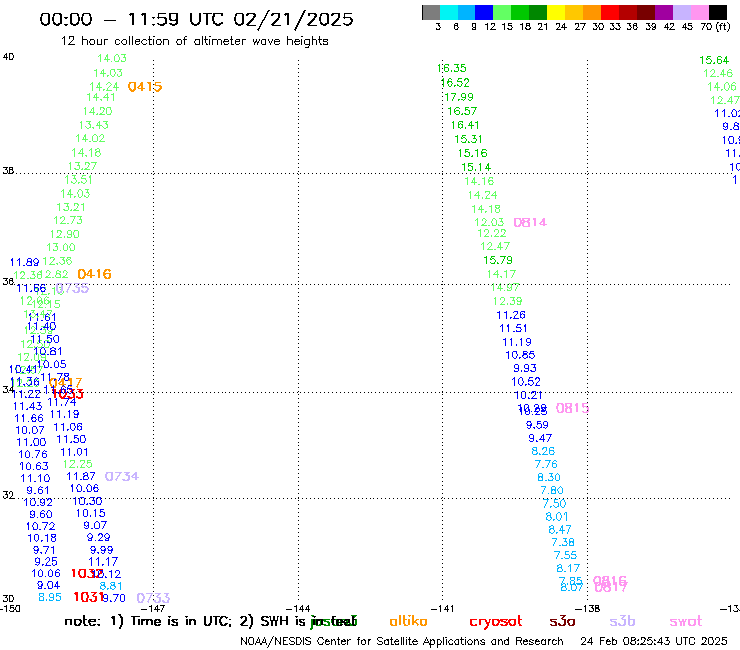Image resolution: width=740 pixels, height=650 pixels.
Task: Select the 14.41 reading on the left track
Action: click(101, 97)
